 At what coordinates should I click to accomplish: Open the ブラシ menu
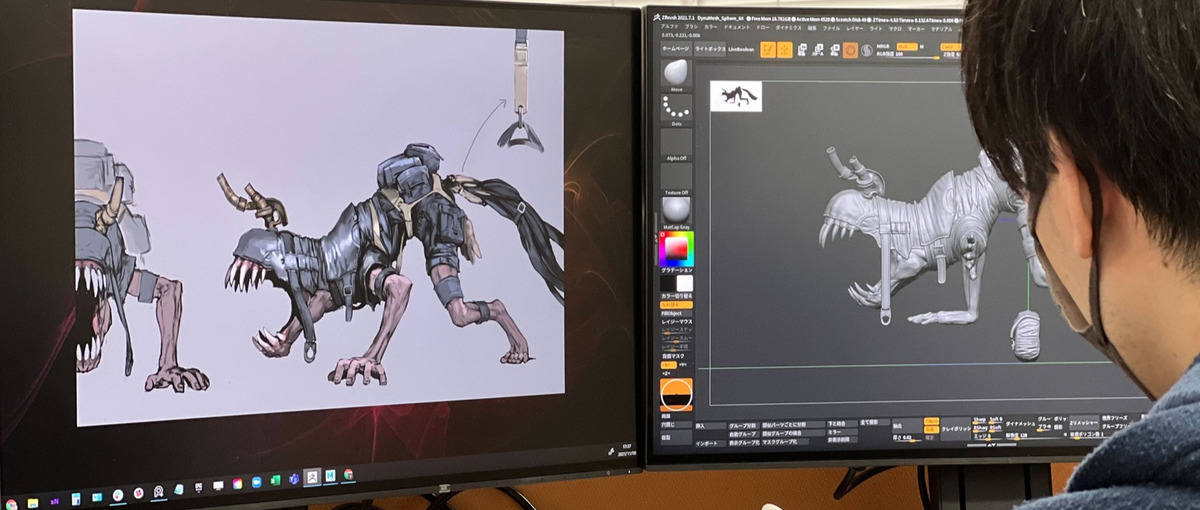[x=691, y=27]
